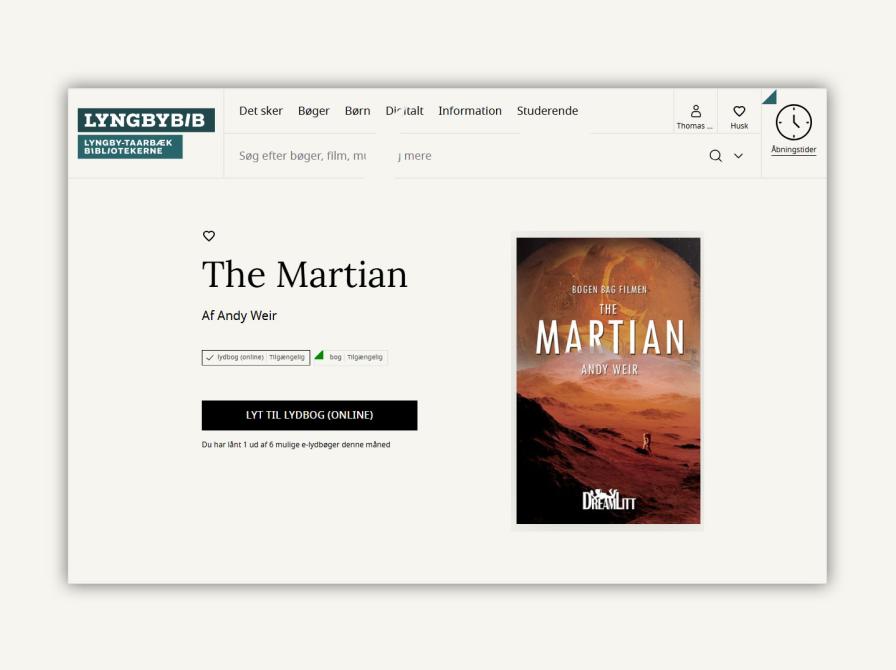Open the Husk heart list icon
The image size is (896, 670).
pos(739,116)
